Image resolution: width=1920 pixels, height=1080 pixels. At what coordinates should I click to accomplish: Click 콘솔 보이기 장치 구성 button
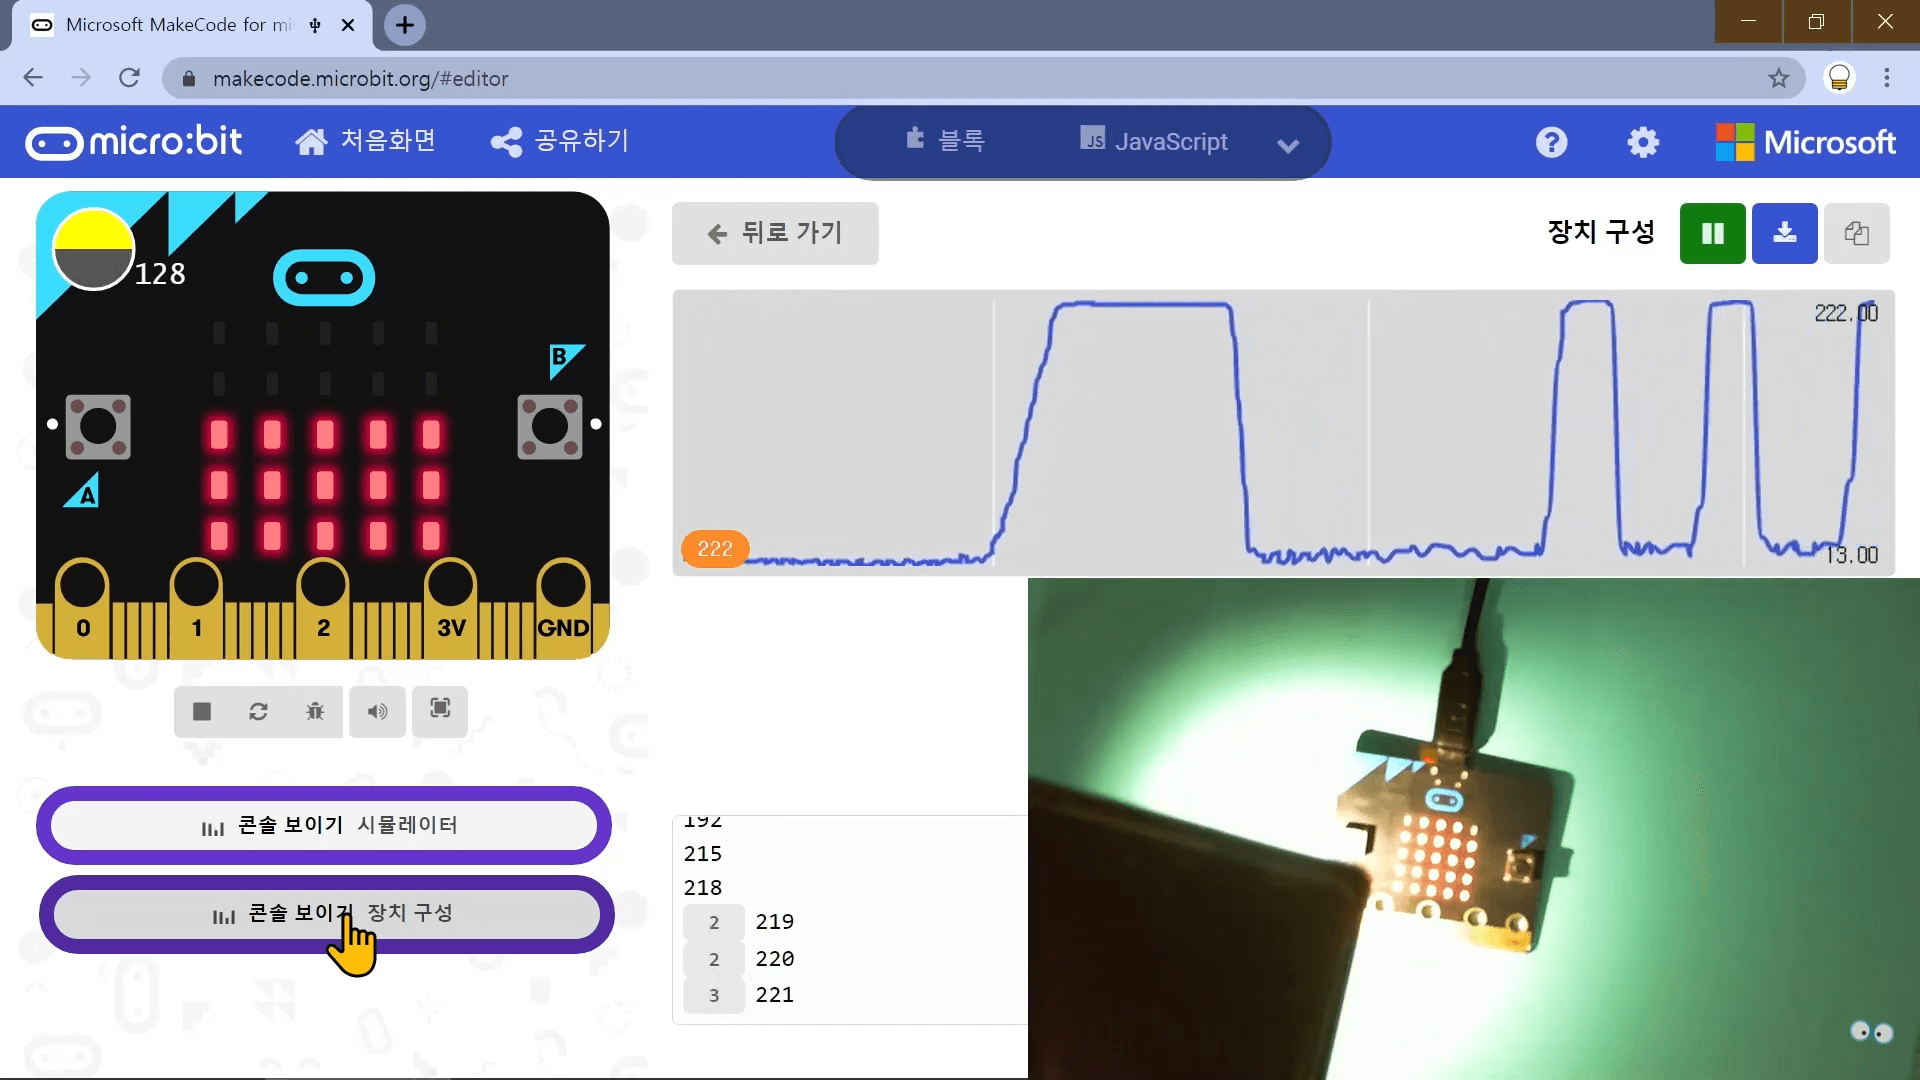click(x=326, y=914)
